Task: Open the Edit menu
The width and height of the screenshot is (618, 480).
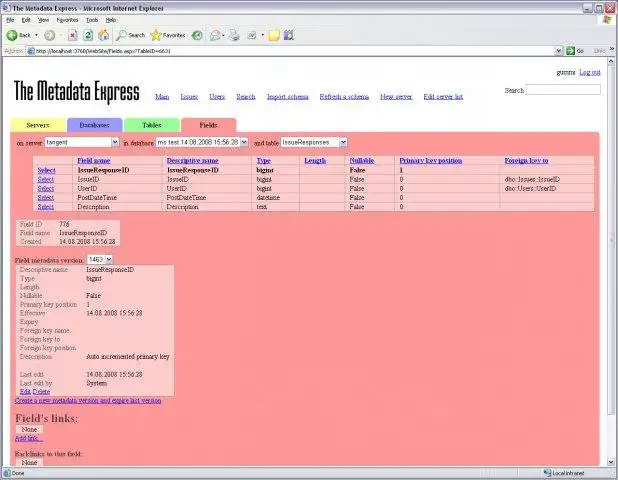Action: click(x=26, y=20)
